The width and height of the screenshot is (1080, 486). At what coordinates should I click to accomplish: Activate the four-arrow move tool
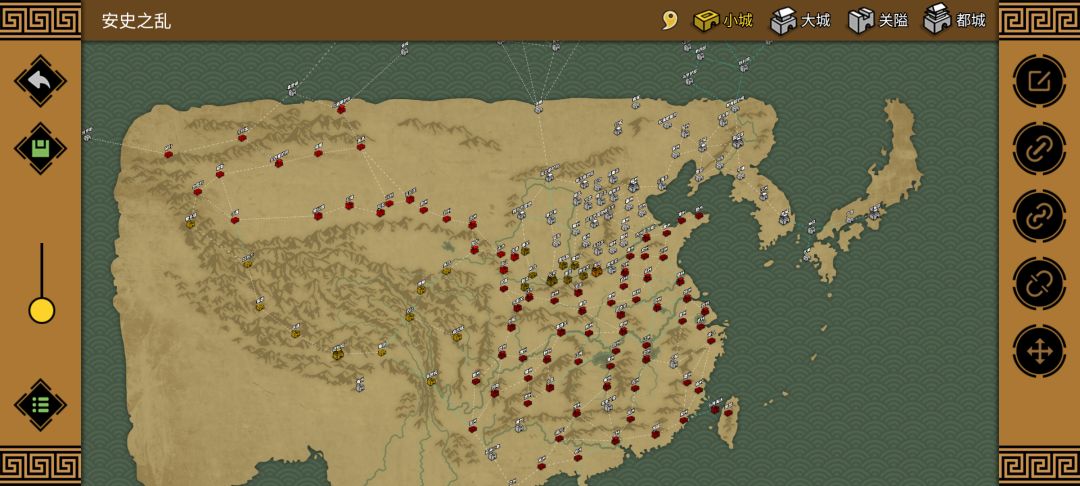[x=1039, y=351]
